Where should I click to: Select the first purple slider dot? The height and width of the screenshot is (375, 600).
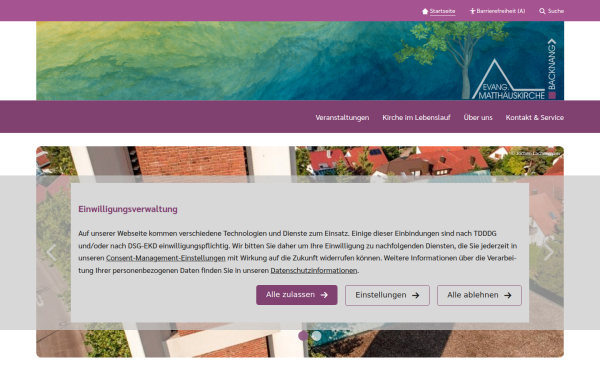coord(303,336)
